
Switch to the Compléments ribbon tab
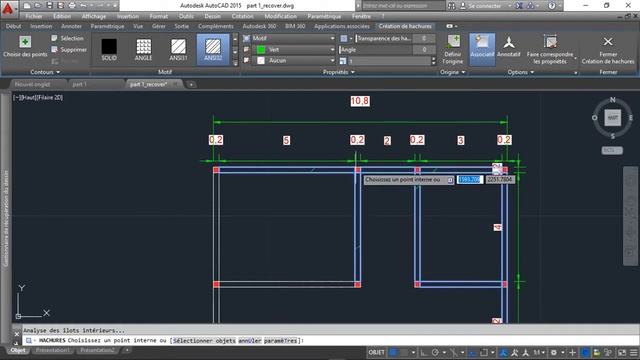(216, 26)
